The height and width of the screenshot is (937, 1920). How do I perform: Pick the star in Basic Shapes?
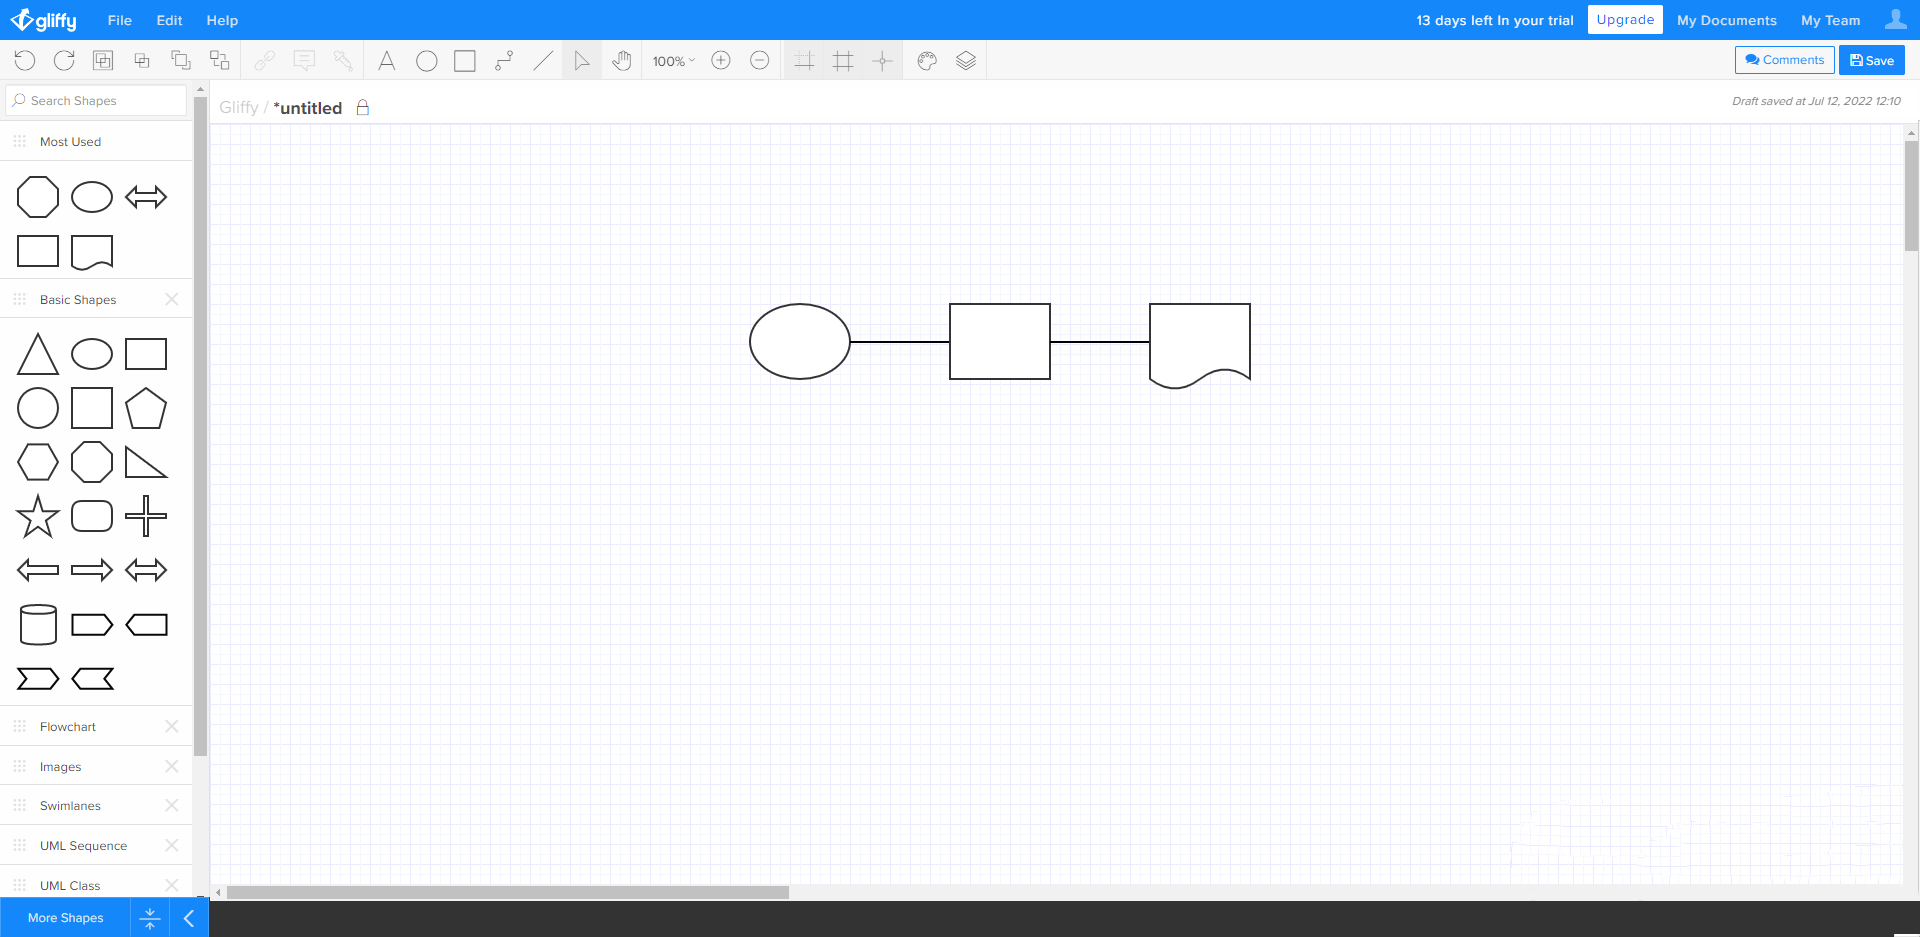pyautogui.click(x=38, y=516)
